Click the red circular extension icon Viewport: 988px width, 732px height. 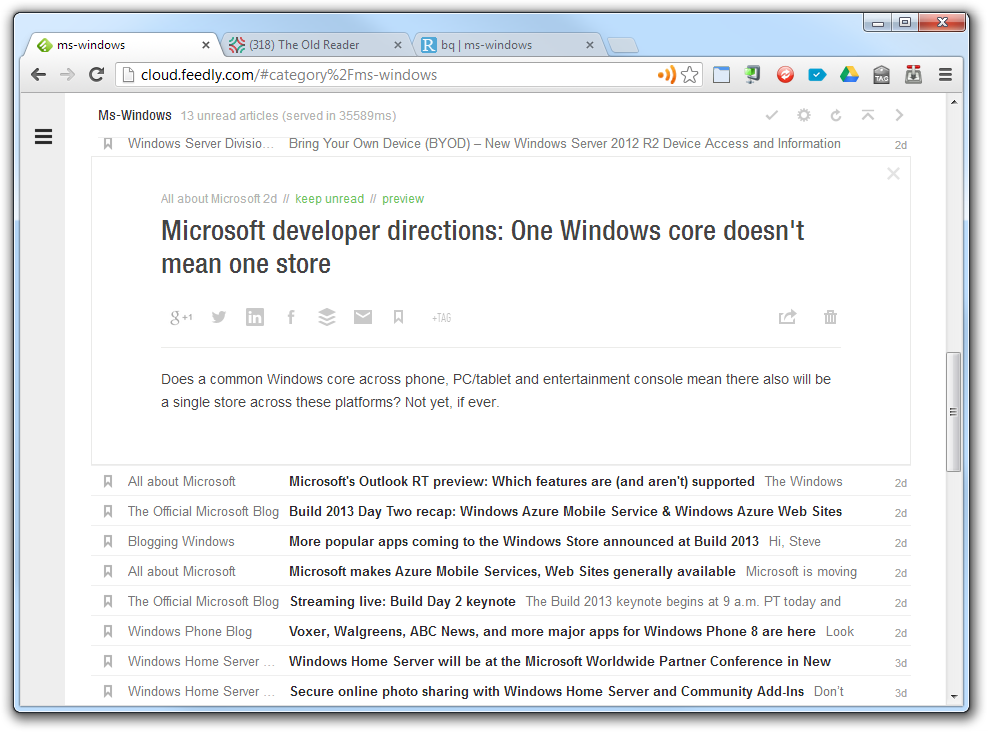point(785,75)
